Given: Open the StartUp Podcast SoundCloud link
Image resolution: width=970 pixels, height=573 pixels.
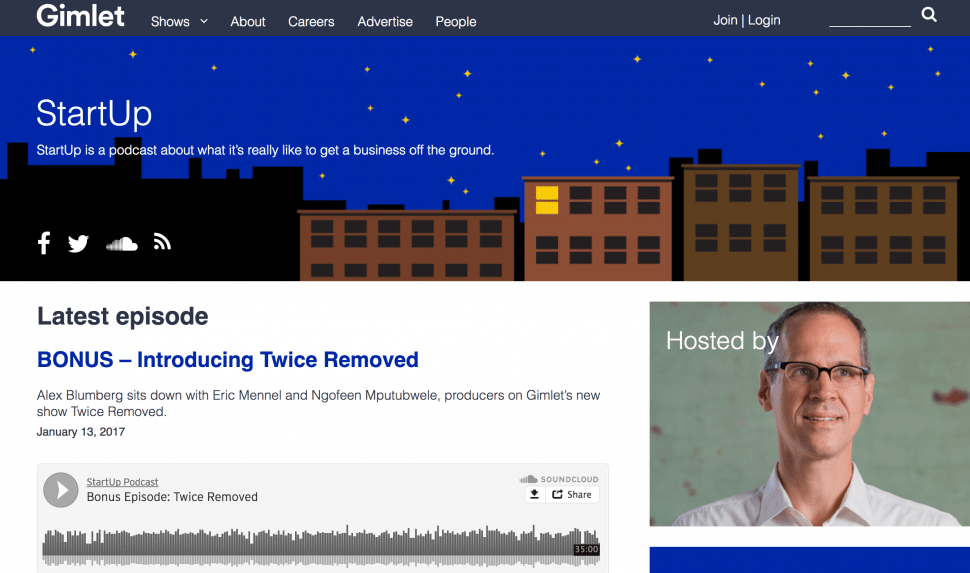Looking at the screenshot, I should [122, 482].
